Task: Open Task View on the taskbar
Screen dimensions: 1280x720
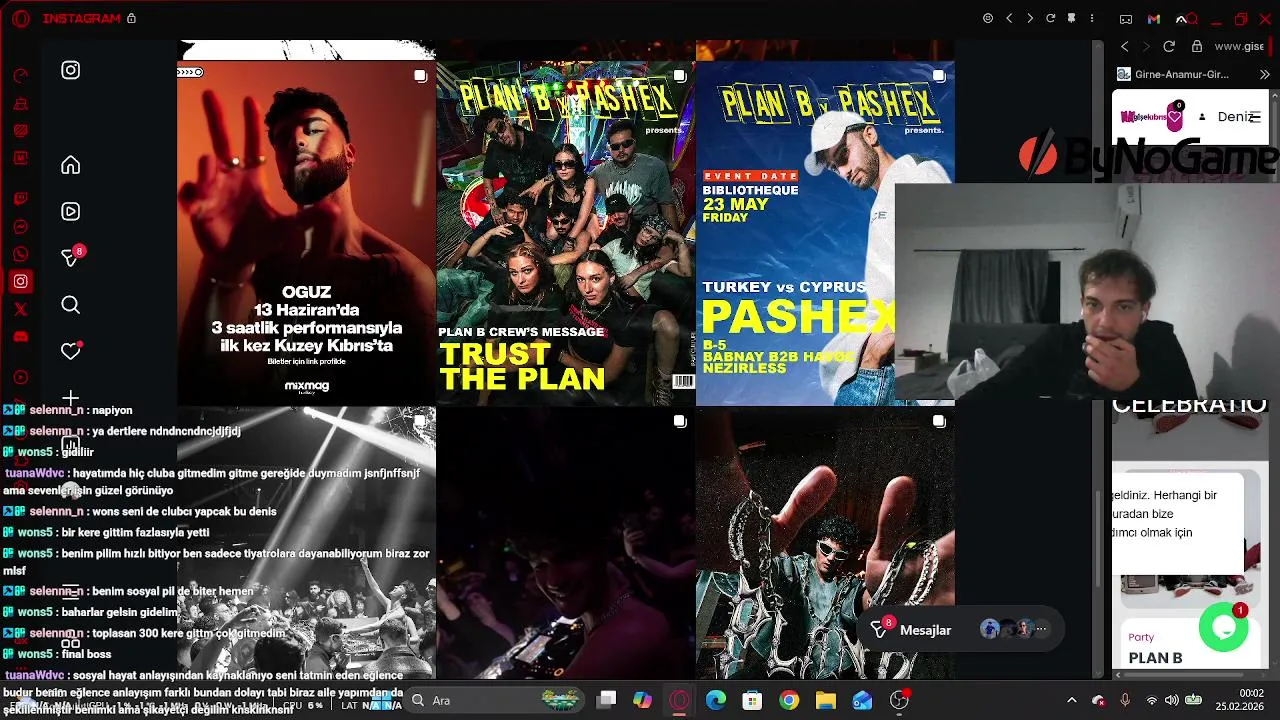Action: pos(606,700)
